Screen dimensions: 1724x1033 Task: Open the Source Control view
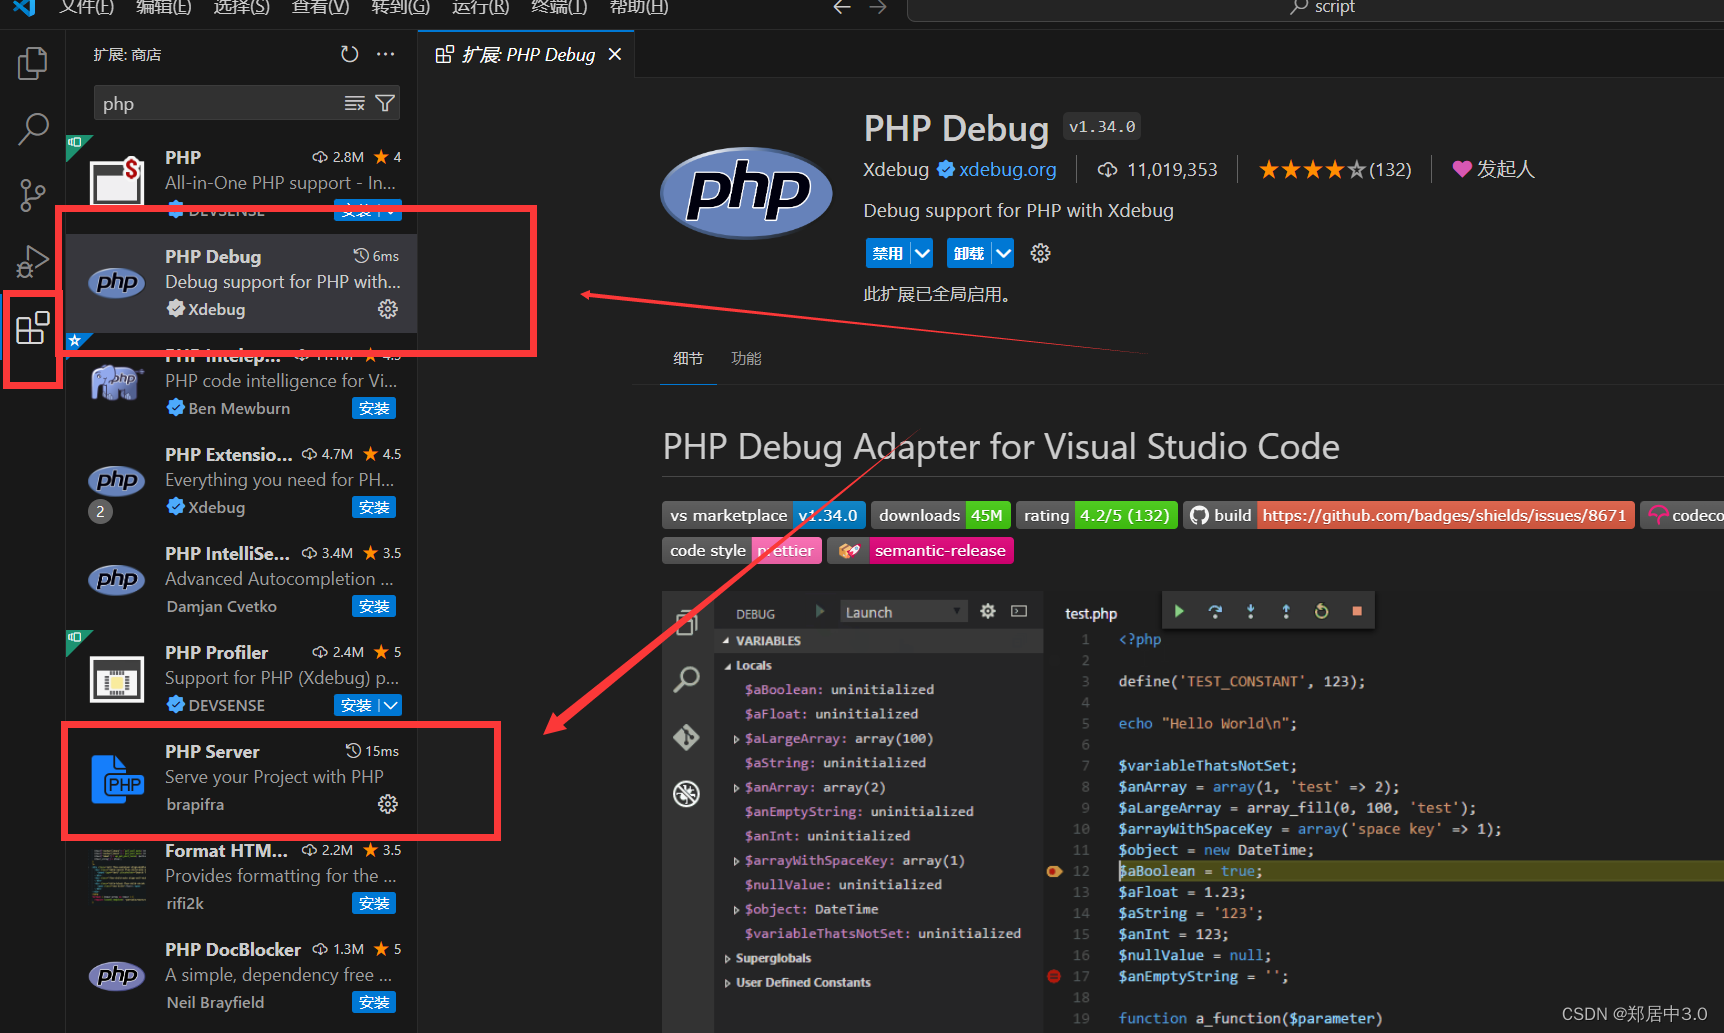click(x=32, y=195)
